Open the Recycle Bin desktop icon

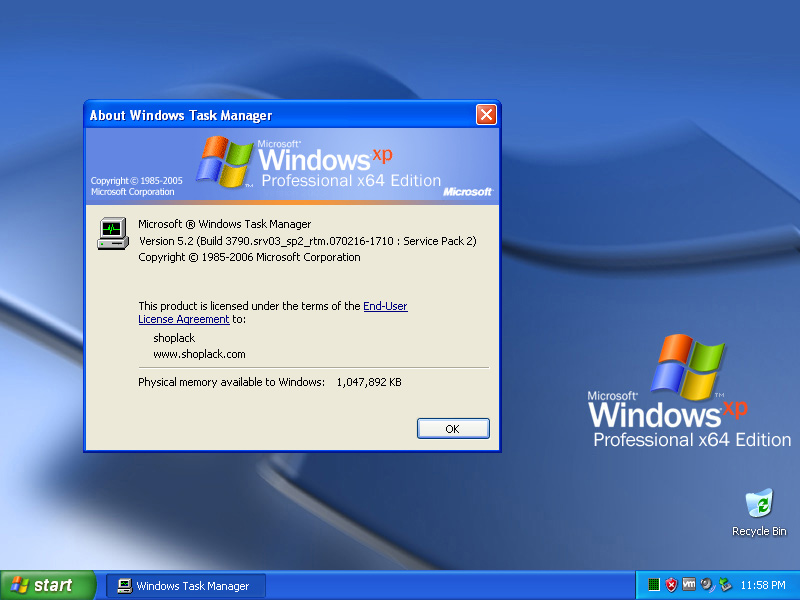[x=759, y=513]
